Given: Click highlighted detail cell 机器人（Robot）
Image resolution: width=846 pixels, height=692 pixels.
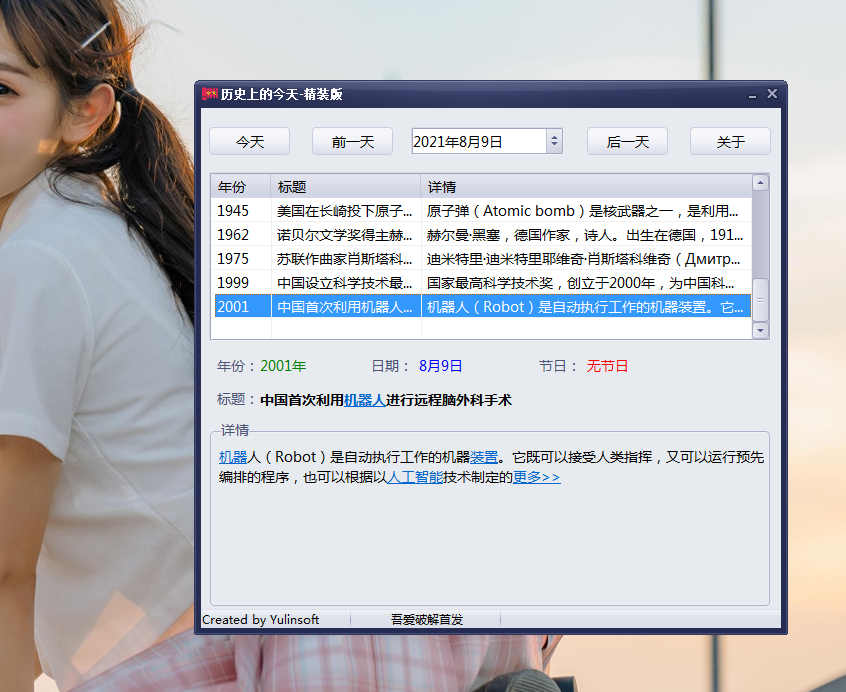Looking at the screenshot, I should click(586, 306).
